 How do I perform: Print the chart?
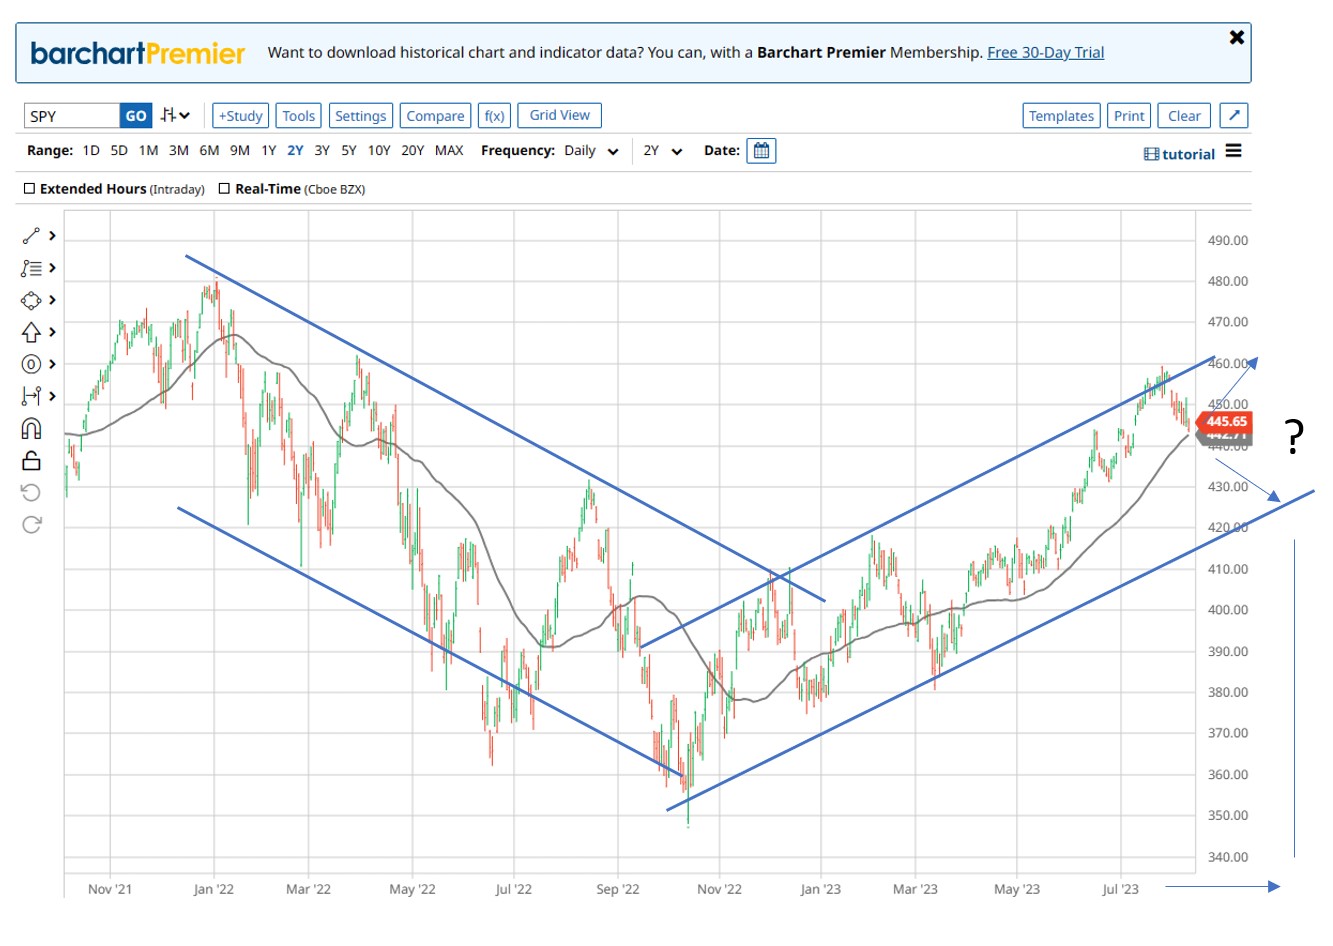pyautogui.click(x=1129, y=116)
